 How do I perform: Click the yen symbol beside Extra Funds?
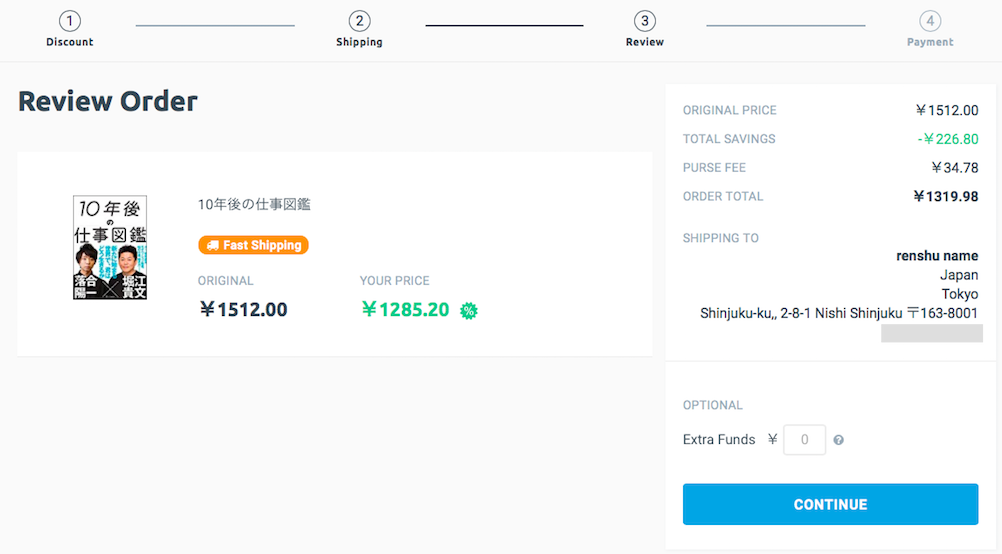click(772, 439)
